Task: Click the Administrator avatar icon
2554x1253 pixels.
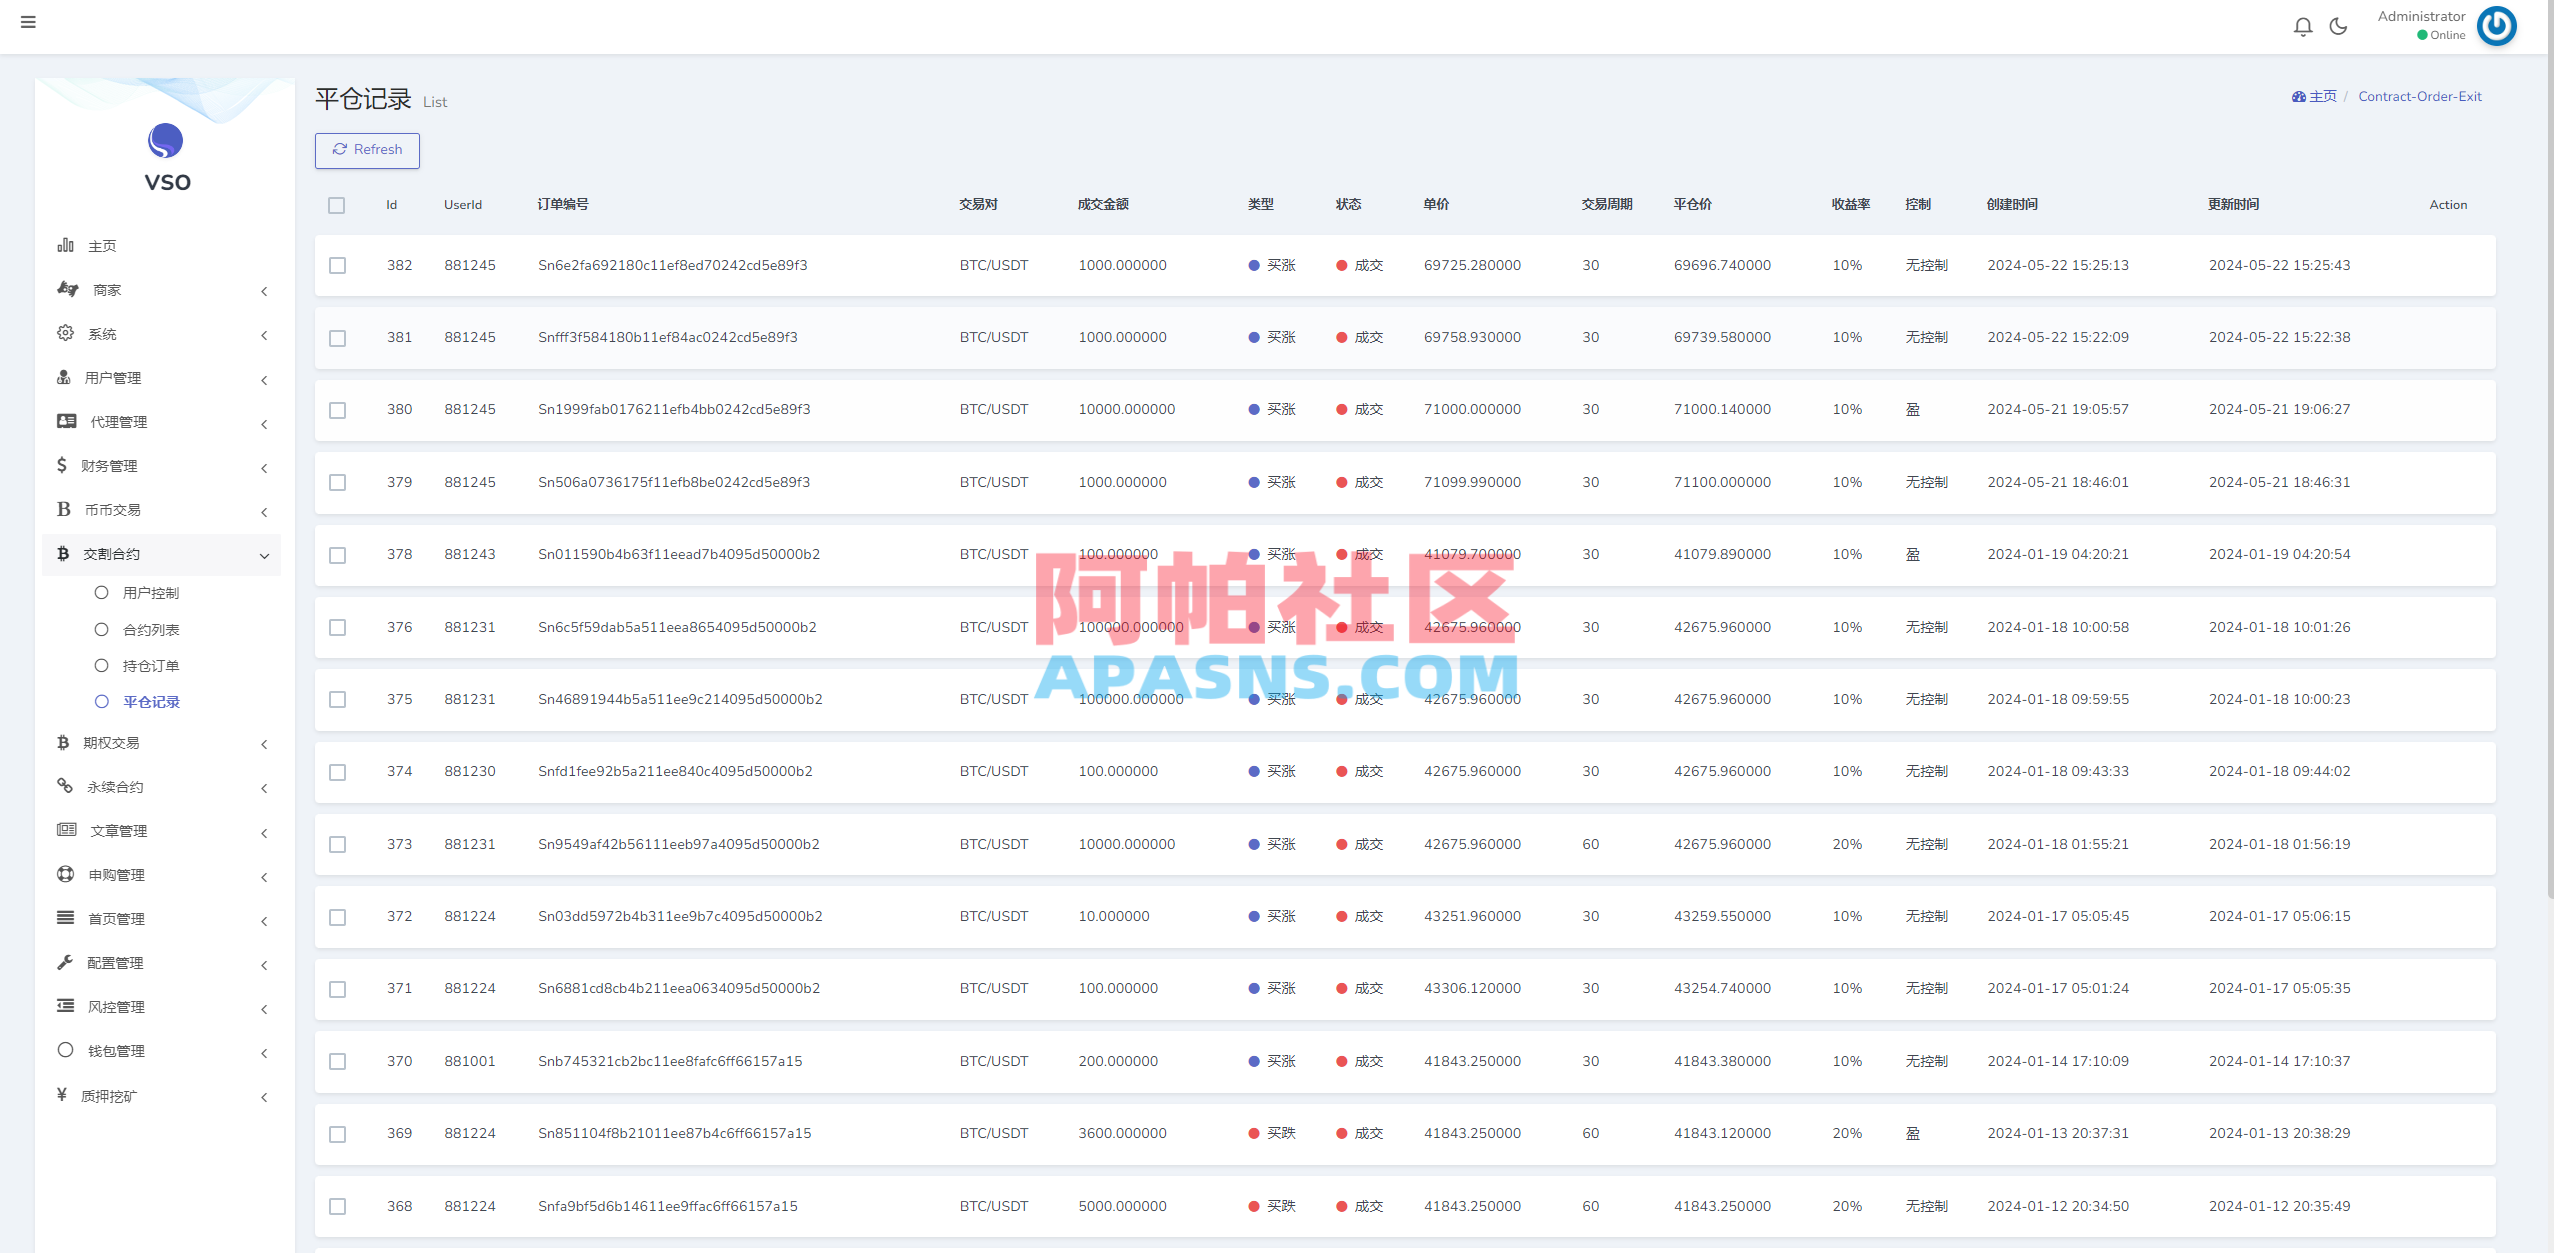Action: click(x=2497, y=26)
